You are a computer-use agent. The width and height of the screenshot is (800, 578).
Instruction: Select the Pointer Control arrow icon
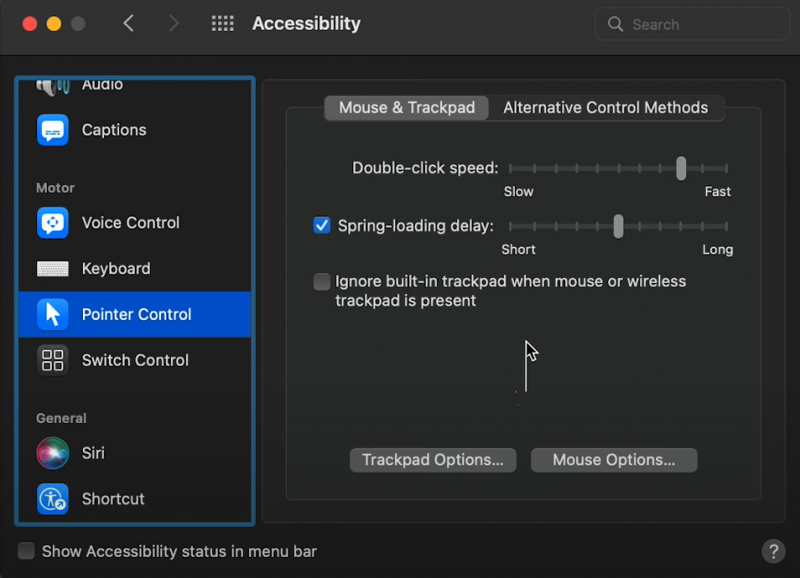point(53,314)
